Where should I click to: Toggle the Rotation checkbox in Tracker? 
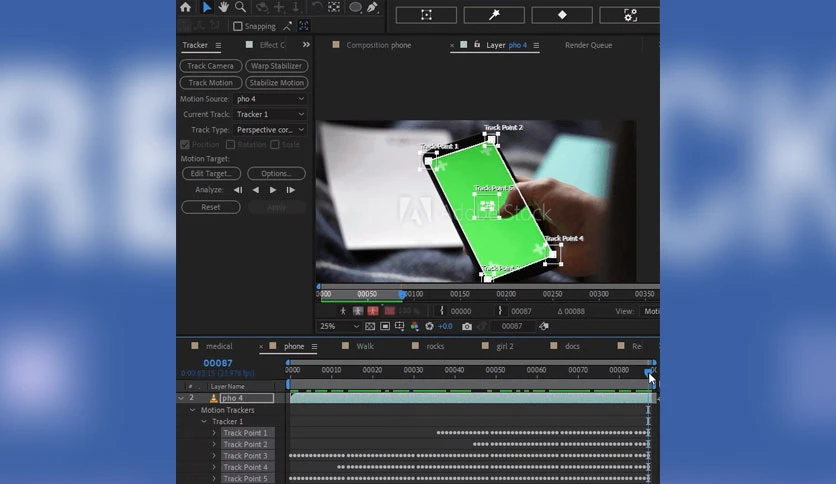230,144
